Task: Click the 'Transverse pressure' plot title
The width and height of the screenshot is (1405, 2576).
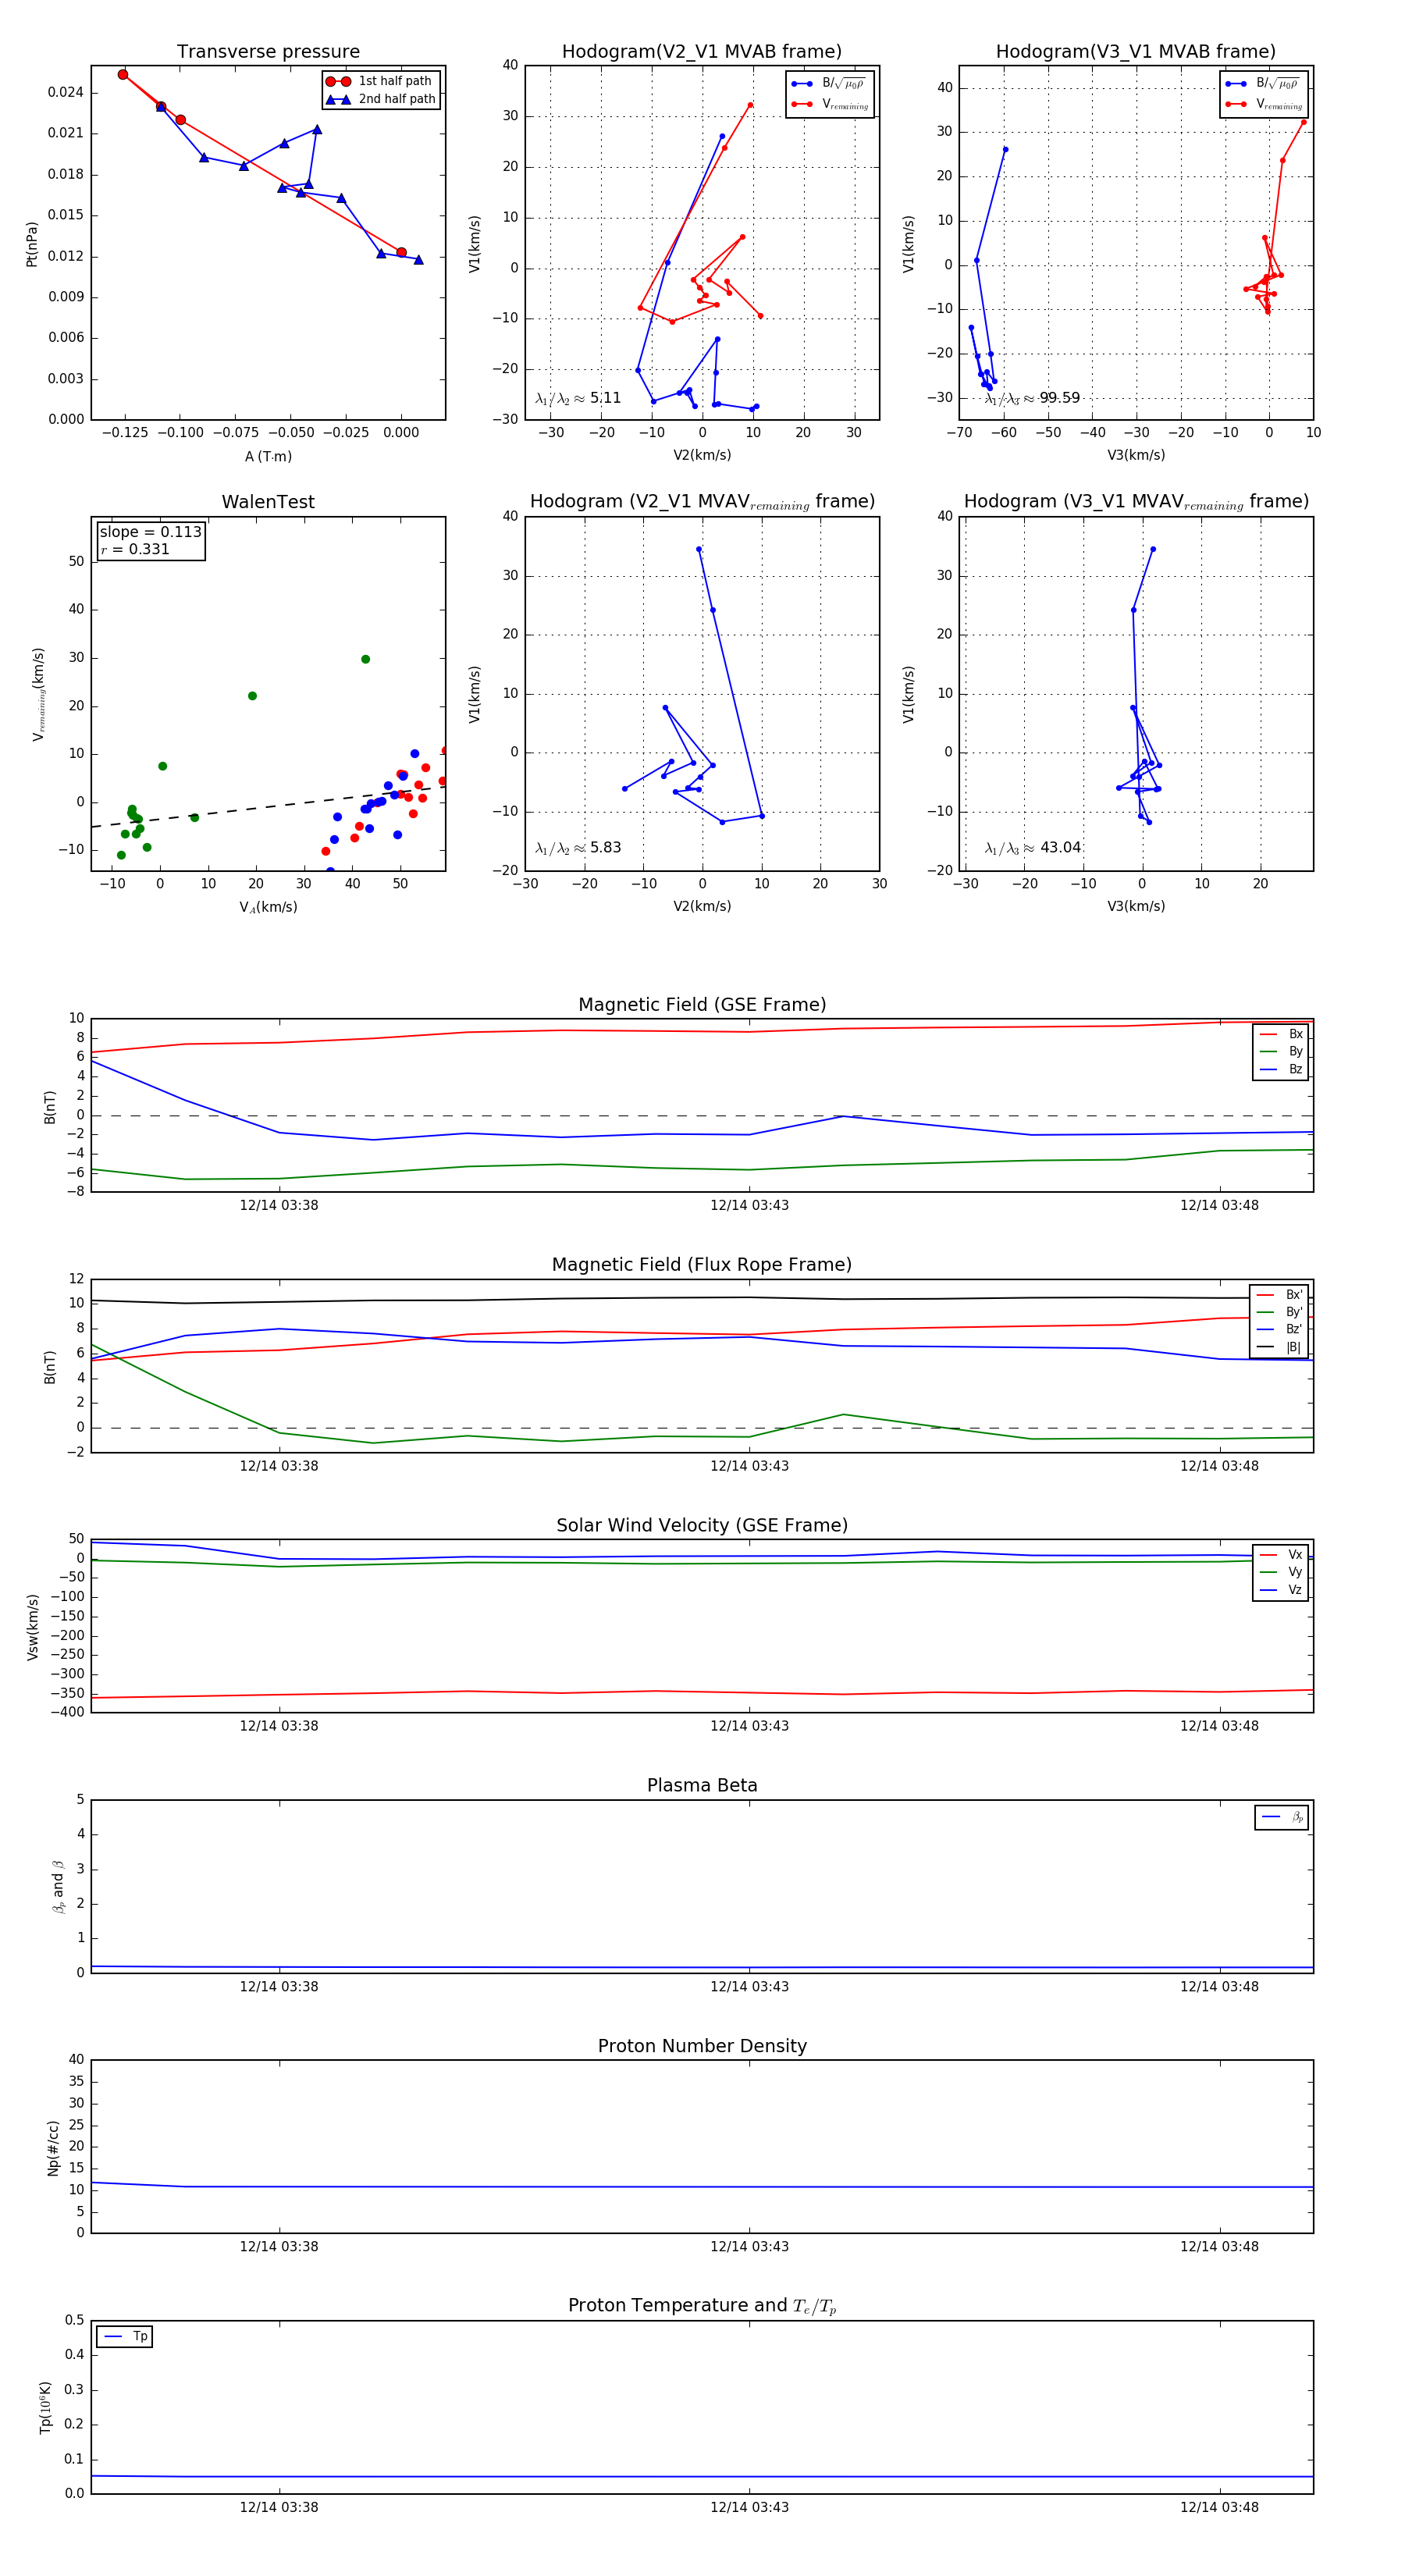Action: click(268, 52)
